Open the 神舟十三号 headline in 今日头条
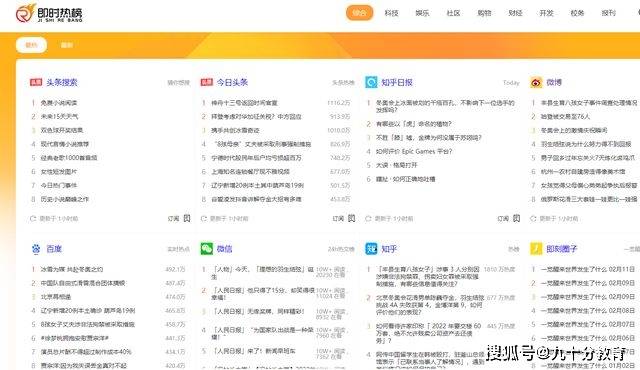This screenshot has height=370, width=640. coord(244,103)
